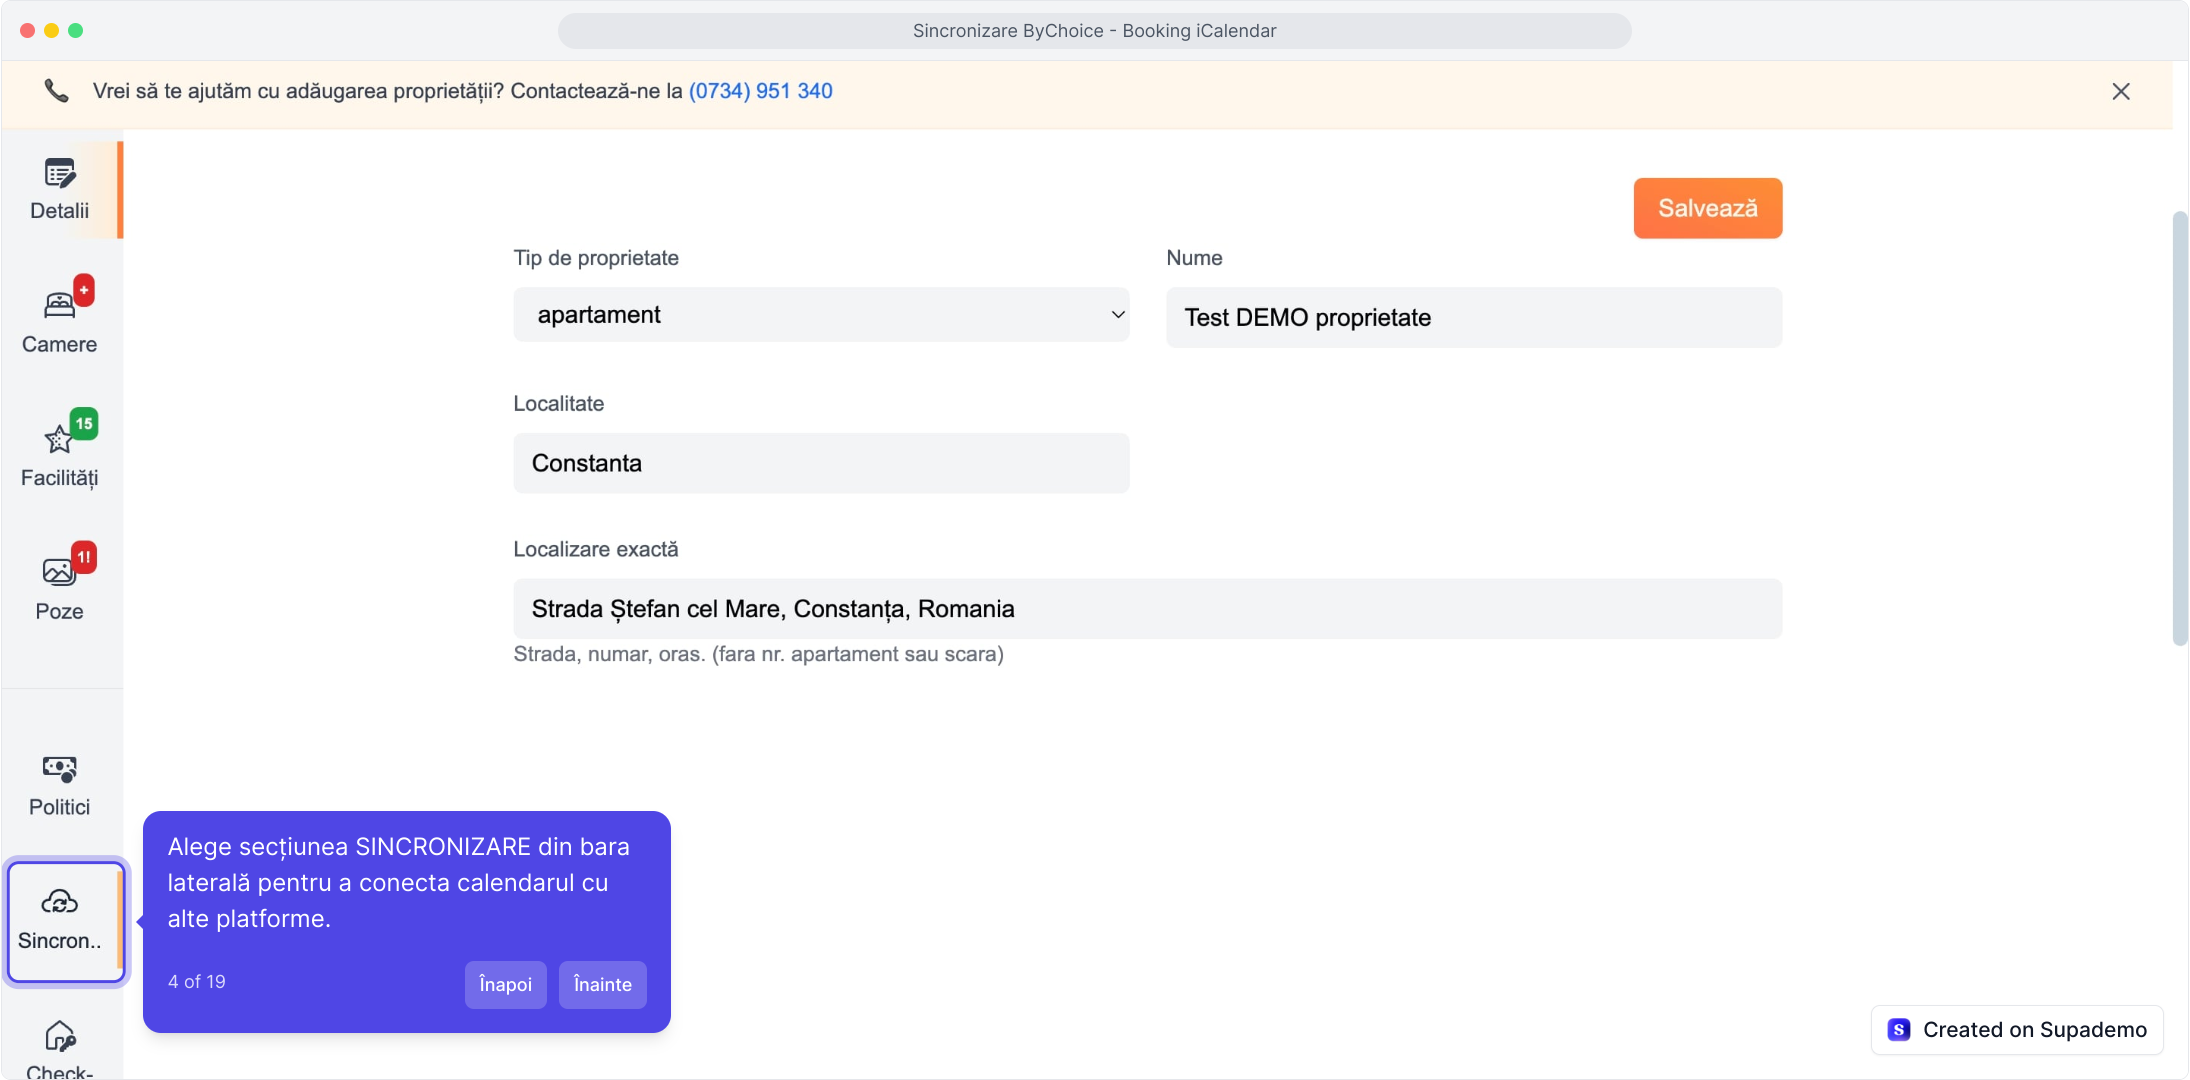This screenshot has width=2190, height=1080.
Task: Select the Sincronizare cloud sync icon
Action: tap(59, 902)
